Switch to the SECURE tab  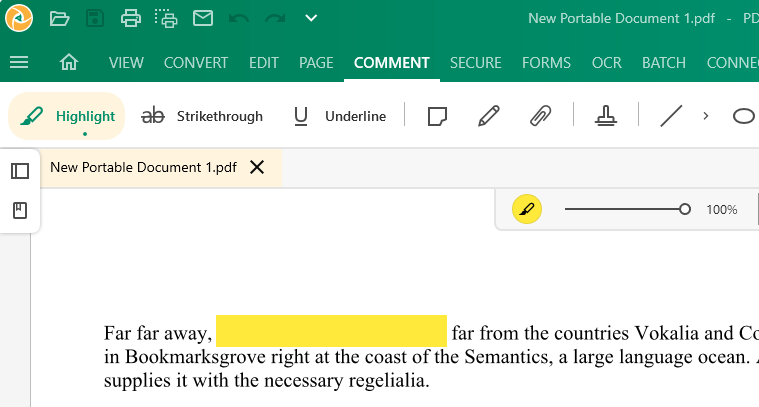(476, 63)
